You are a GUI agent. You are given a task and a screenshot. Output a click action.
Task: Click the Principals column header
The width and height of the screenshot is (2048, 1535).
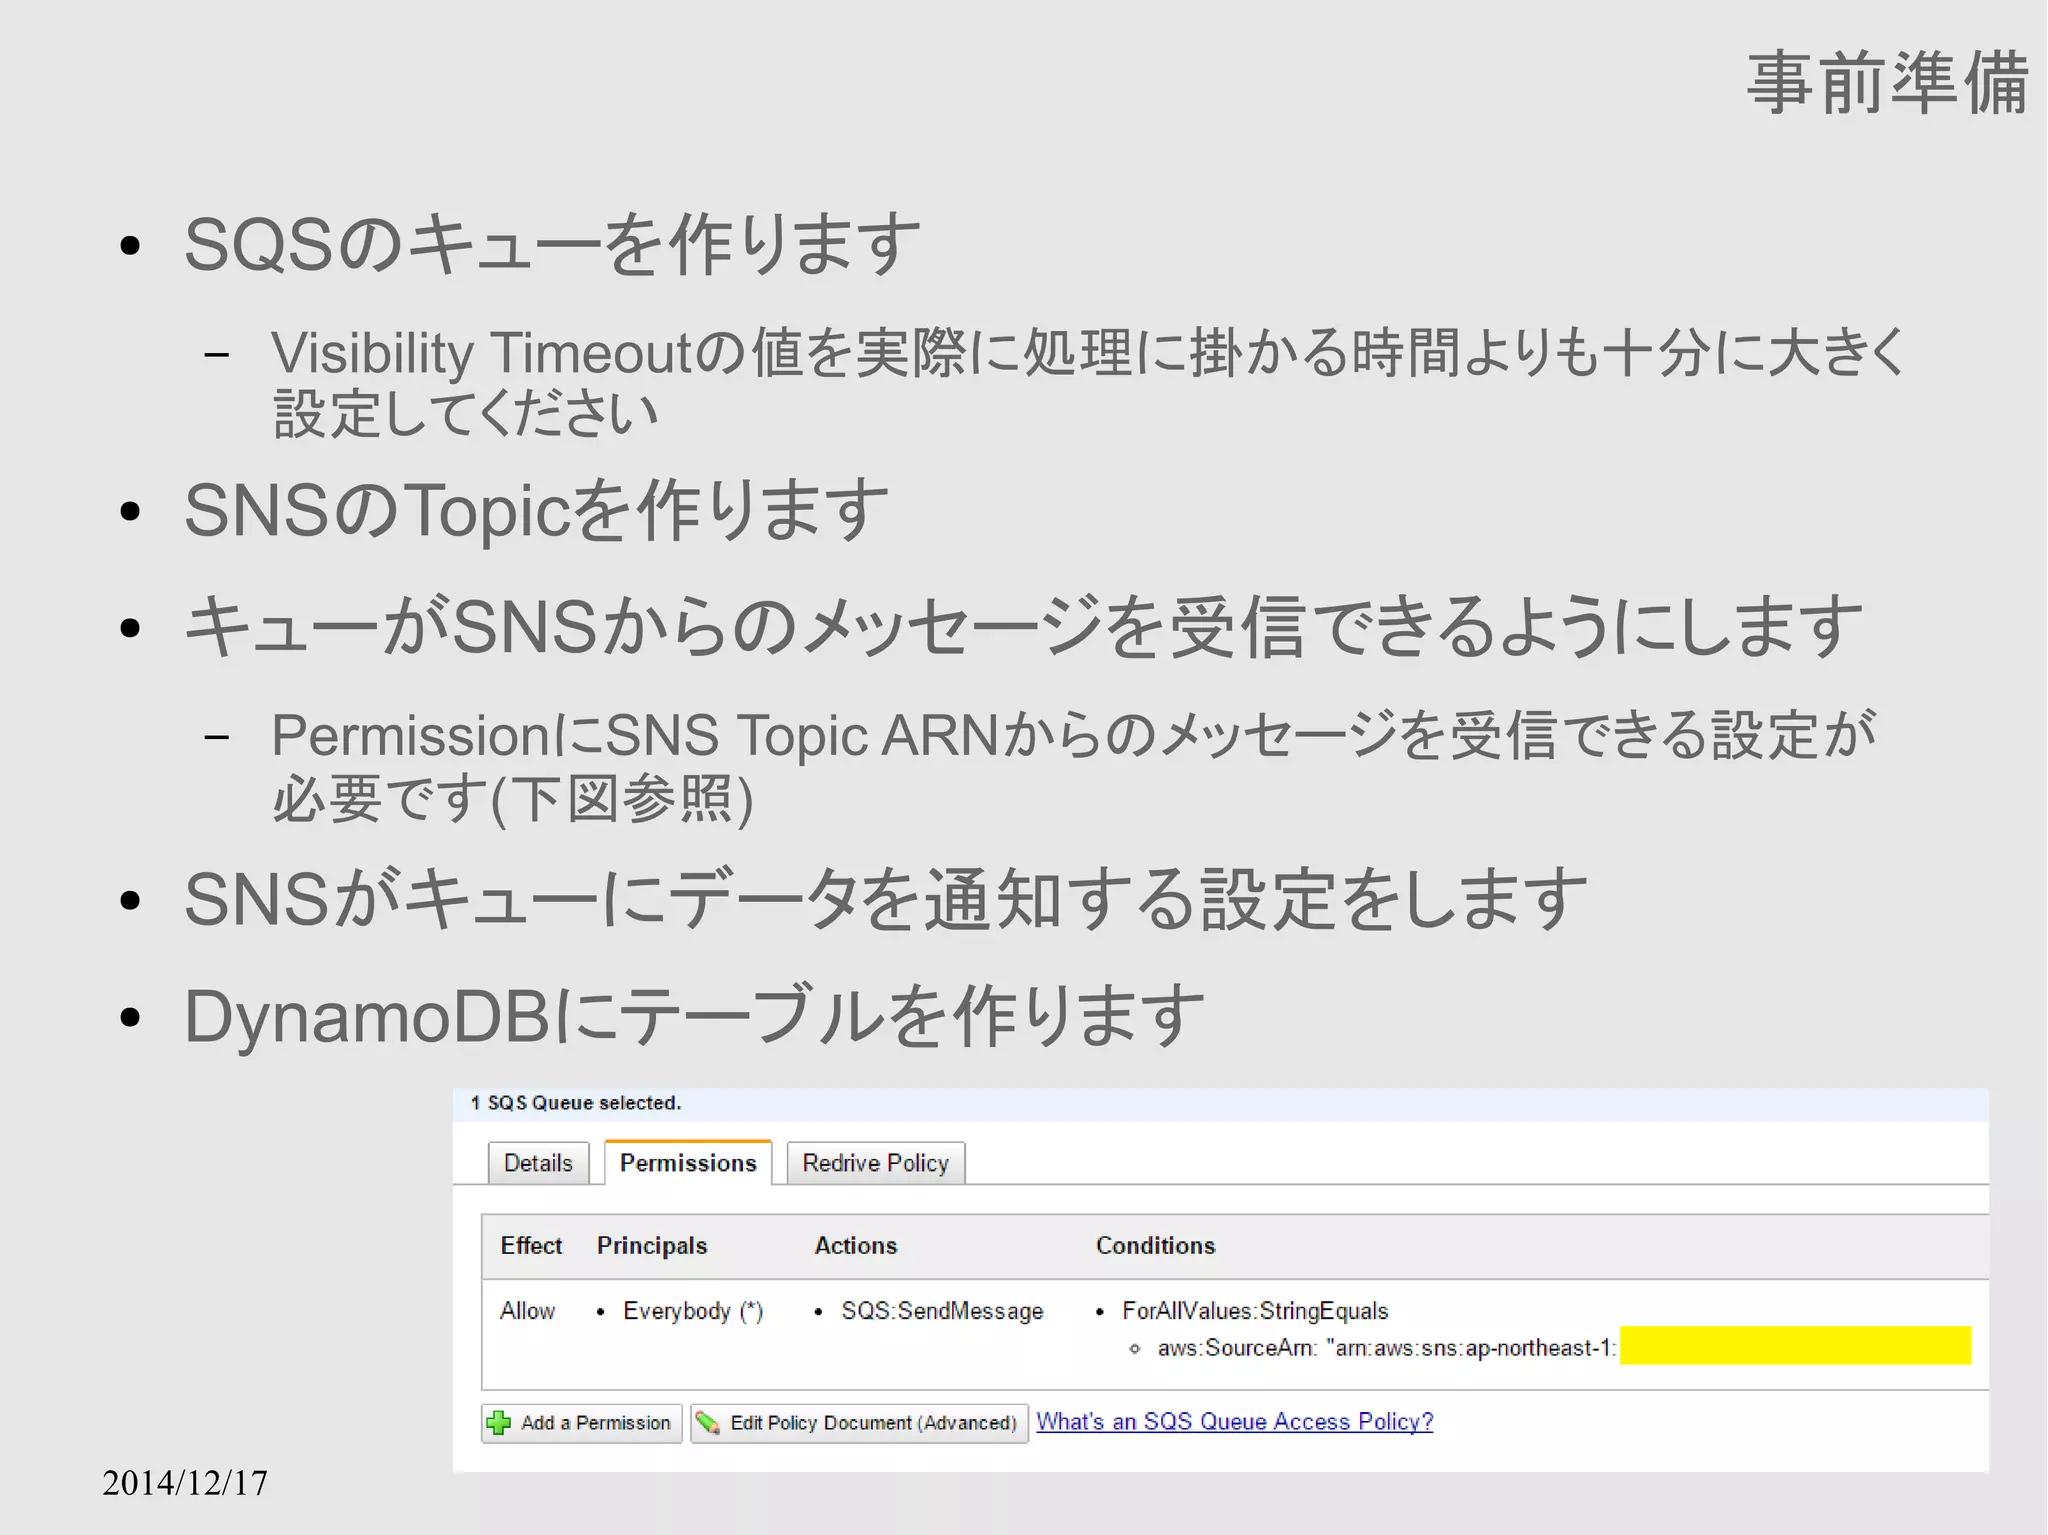pos(652,1245)
